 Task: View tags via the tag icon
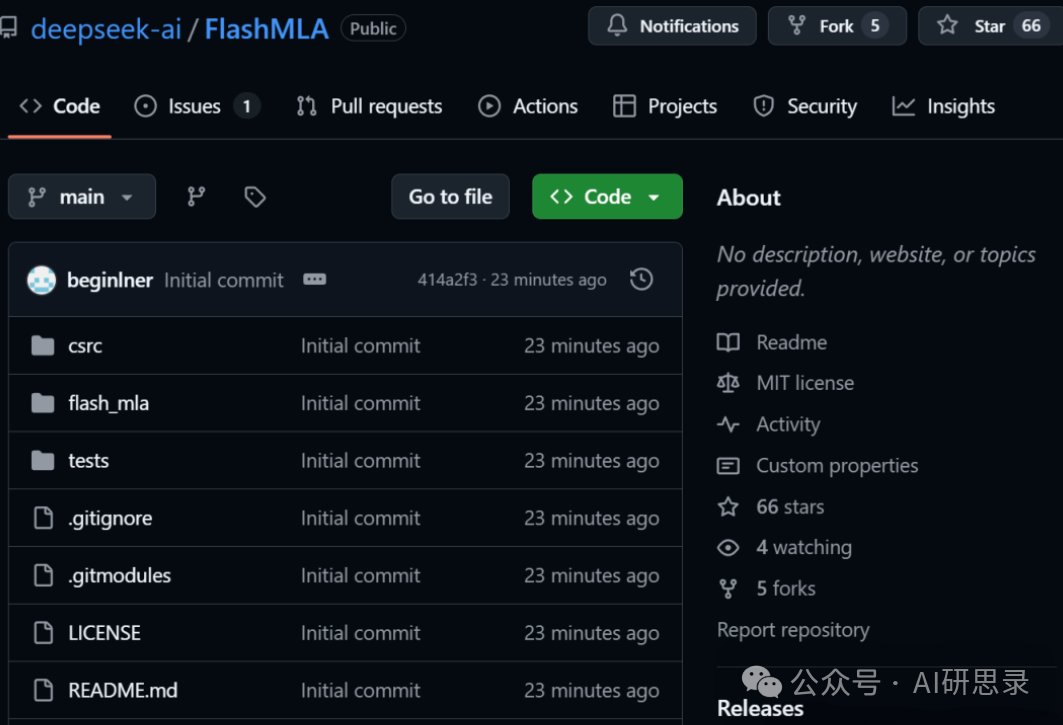point(255,197)
